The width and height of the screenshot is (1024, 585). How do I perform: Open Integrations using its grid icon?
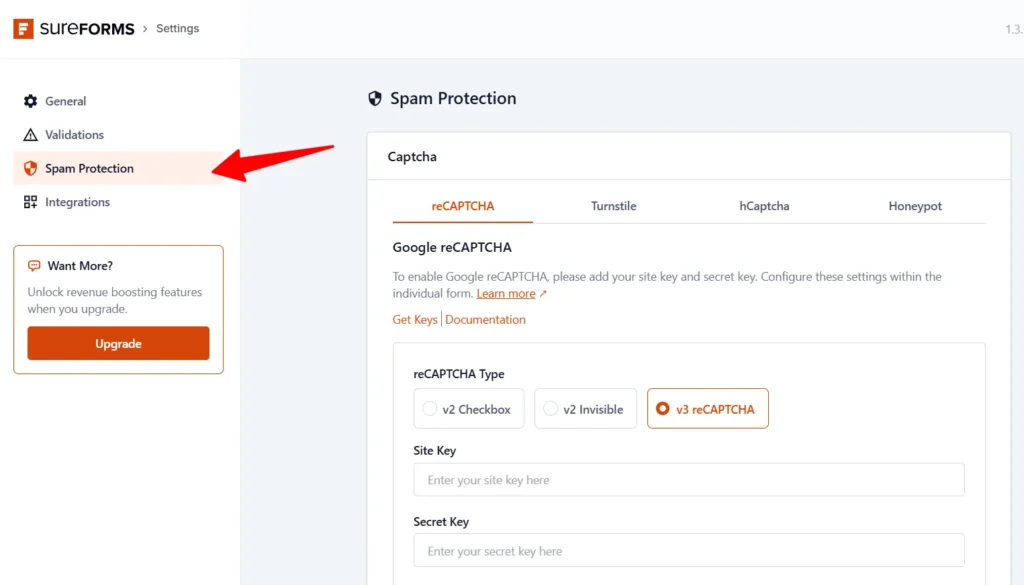click(x=29, y=202)
